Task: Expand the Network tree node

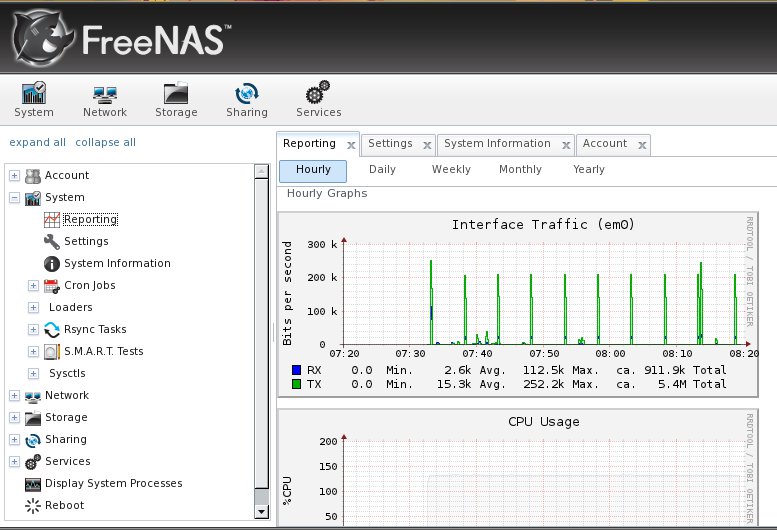Action: coord(14,395)
